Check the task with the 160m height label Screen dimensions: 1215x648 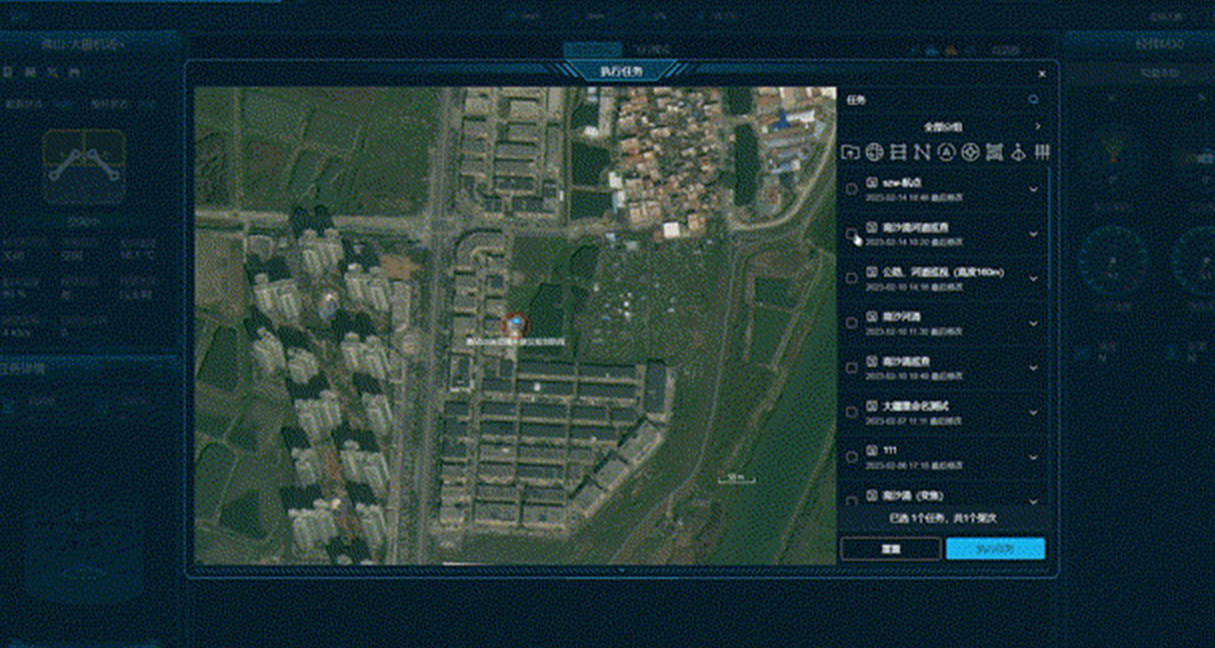852,278
